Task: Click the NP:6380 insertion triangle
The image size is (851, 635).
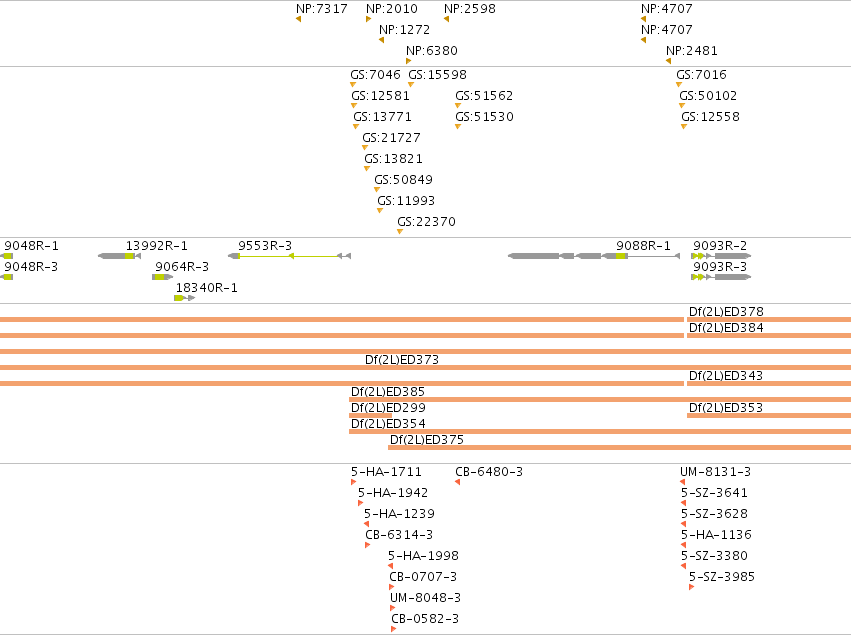Action: pos(409,61)
